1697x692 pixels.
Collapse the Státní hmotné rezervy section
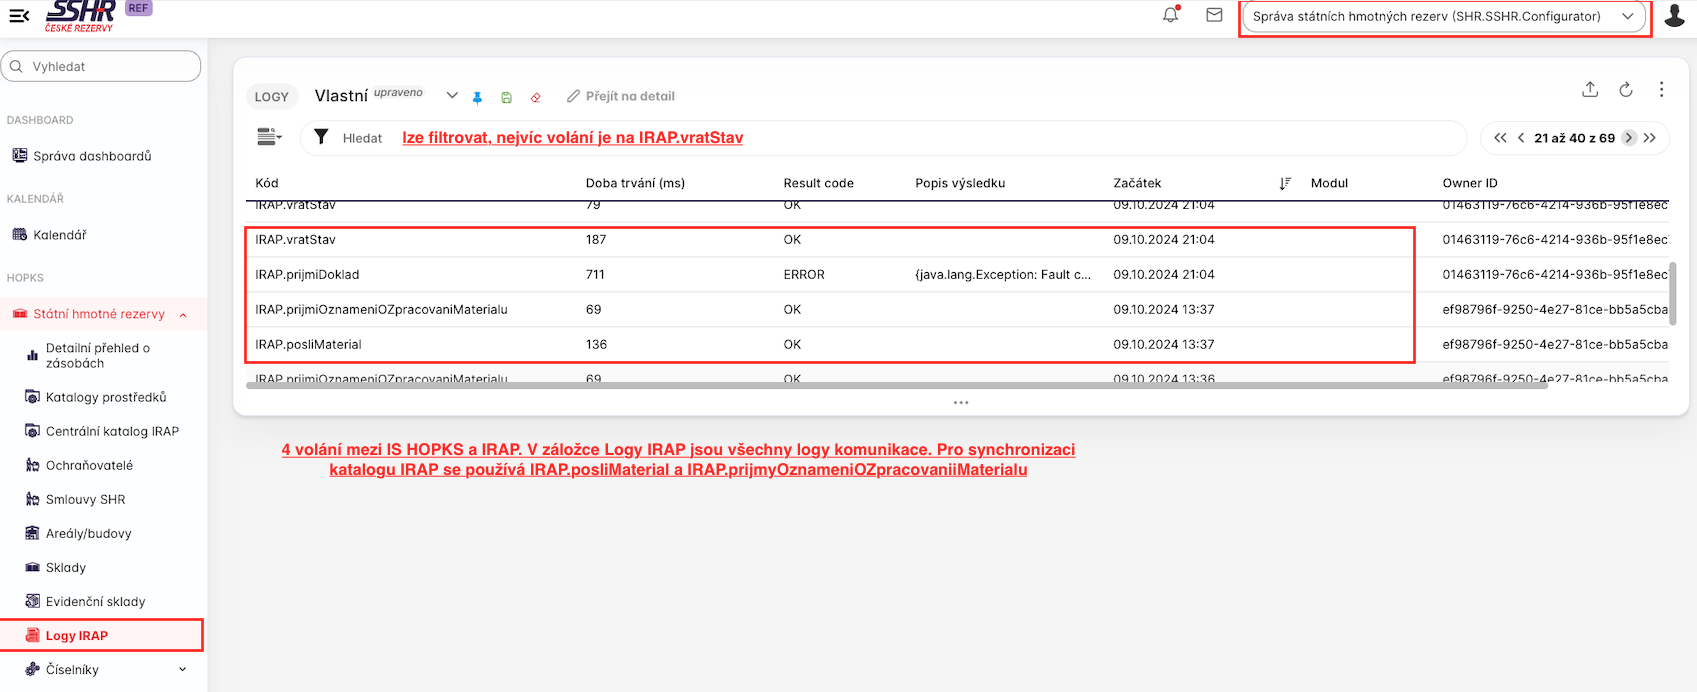(183, 315)
